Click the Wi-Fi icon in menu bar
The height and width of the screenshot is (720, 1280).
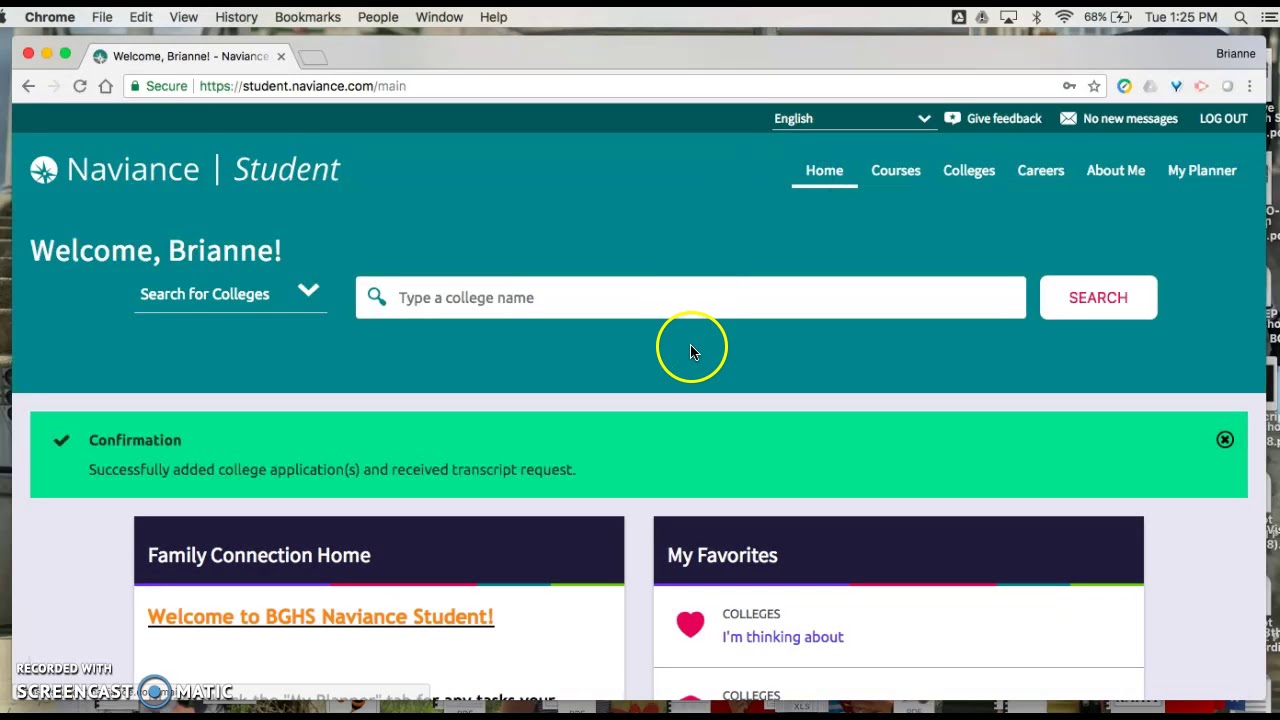pos(1064,17)
